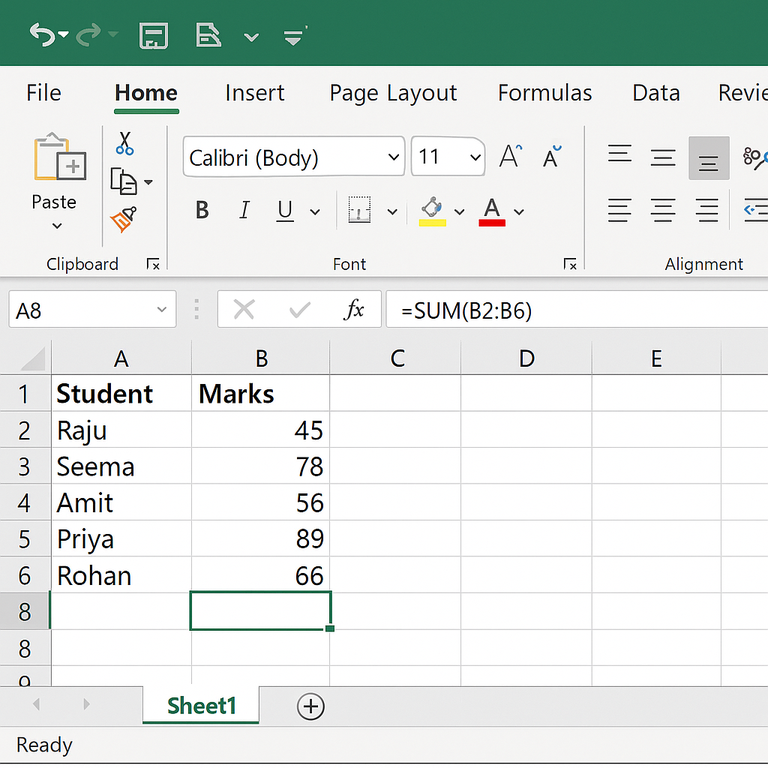Click the Decrease Indent icon
This screenshot has height=768, width=768.
(755, 210)
